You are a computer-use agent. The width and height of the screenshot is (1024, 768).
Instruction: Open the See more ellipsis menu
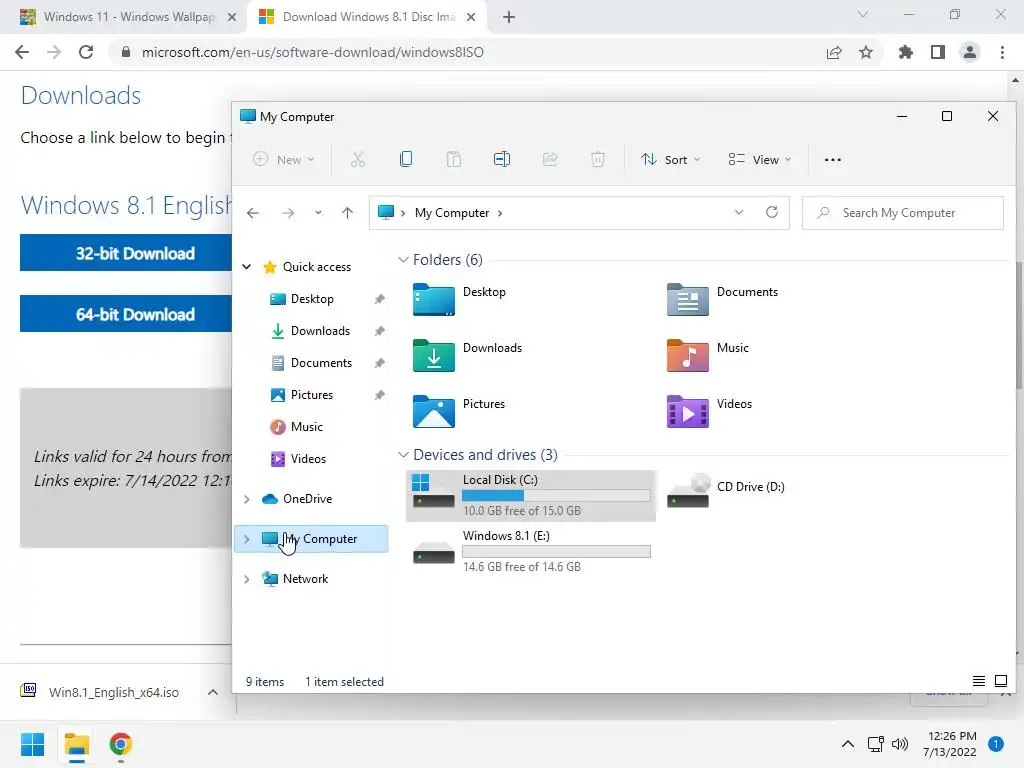point(833,159)
